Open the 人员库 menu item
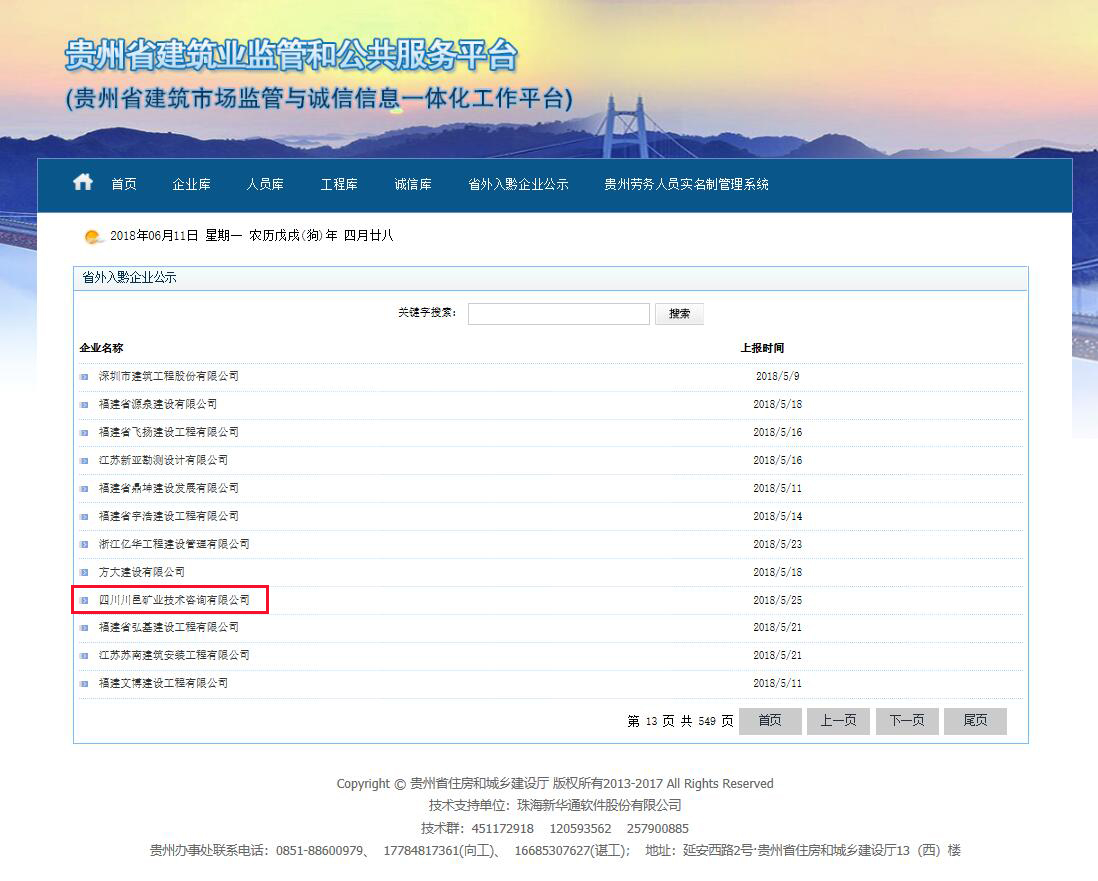 [x=265, y=185]
